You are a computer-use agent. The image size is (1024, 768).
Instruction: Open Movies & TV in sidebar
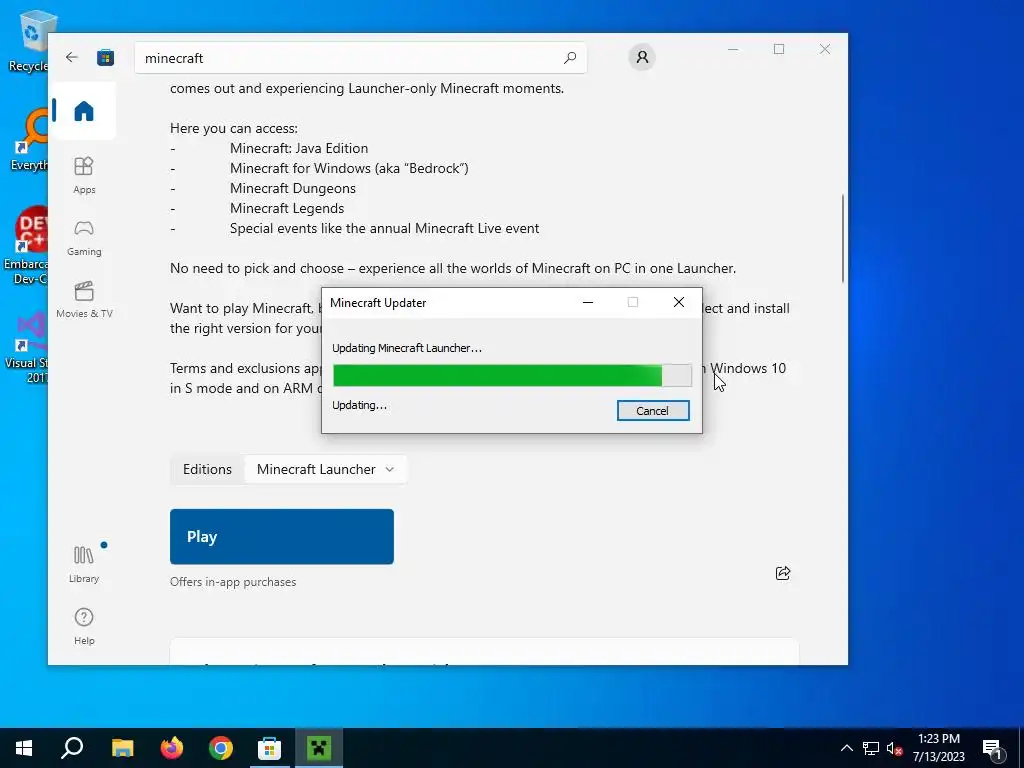(x=84, y=299)
